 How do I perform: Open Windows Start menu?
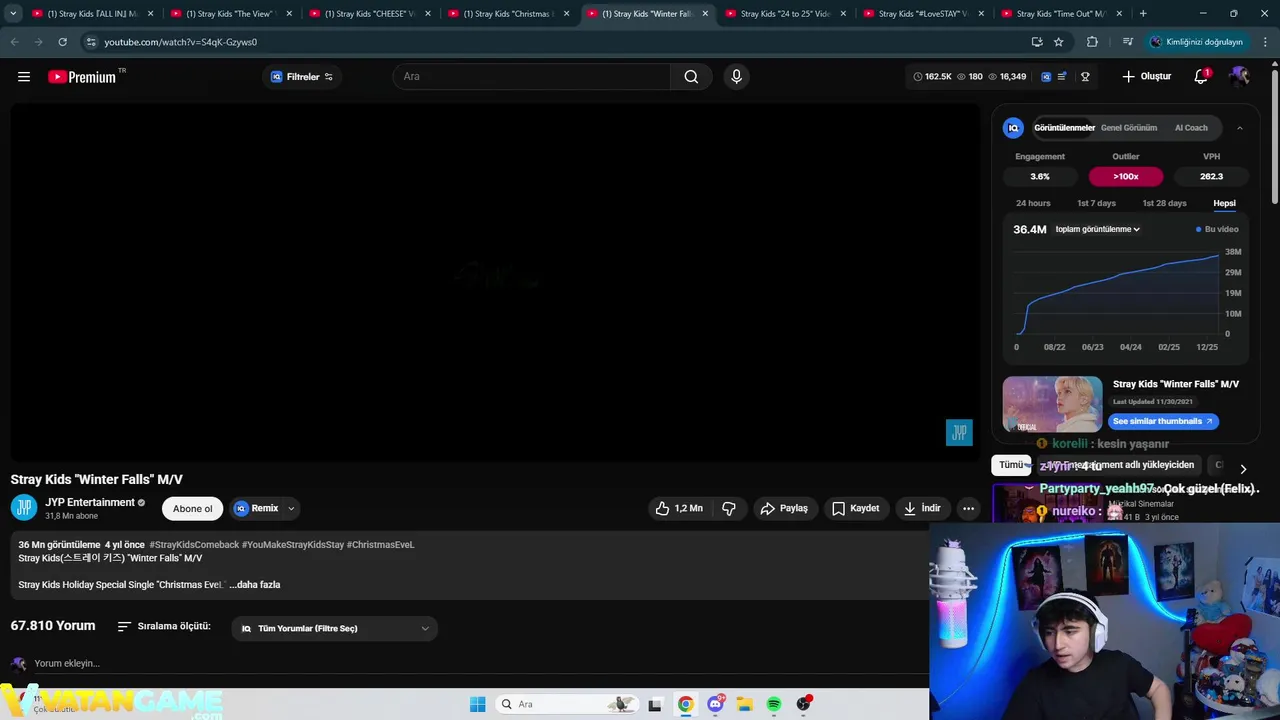point(477,704)
